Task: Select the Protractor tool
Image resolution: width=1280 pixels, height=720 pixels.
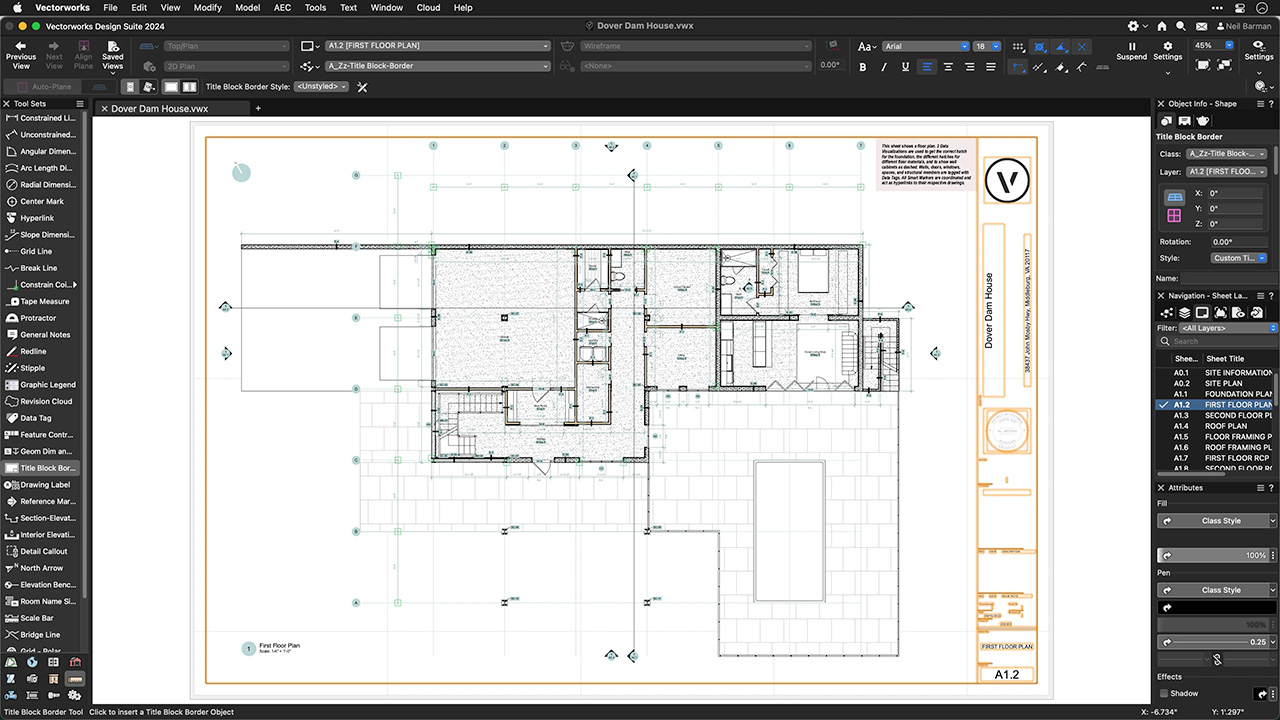Action: [x=38, y=318]
